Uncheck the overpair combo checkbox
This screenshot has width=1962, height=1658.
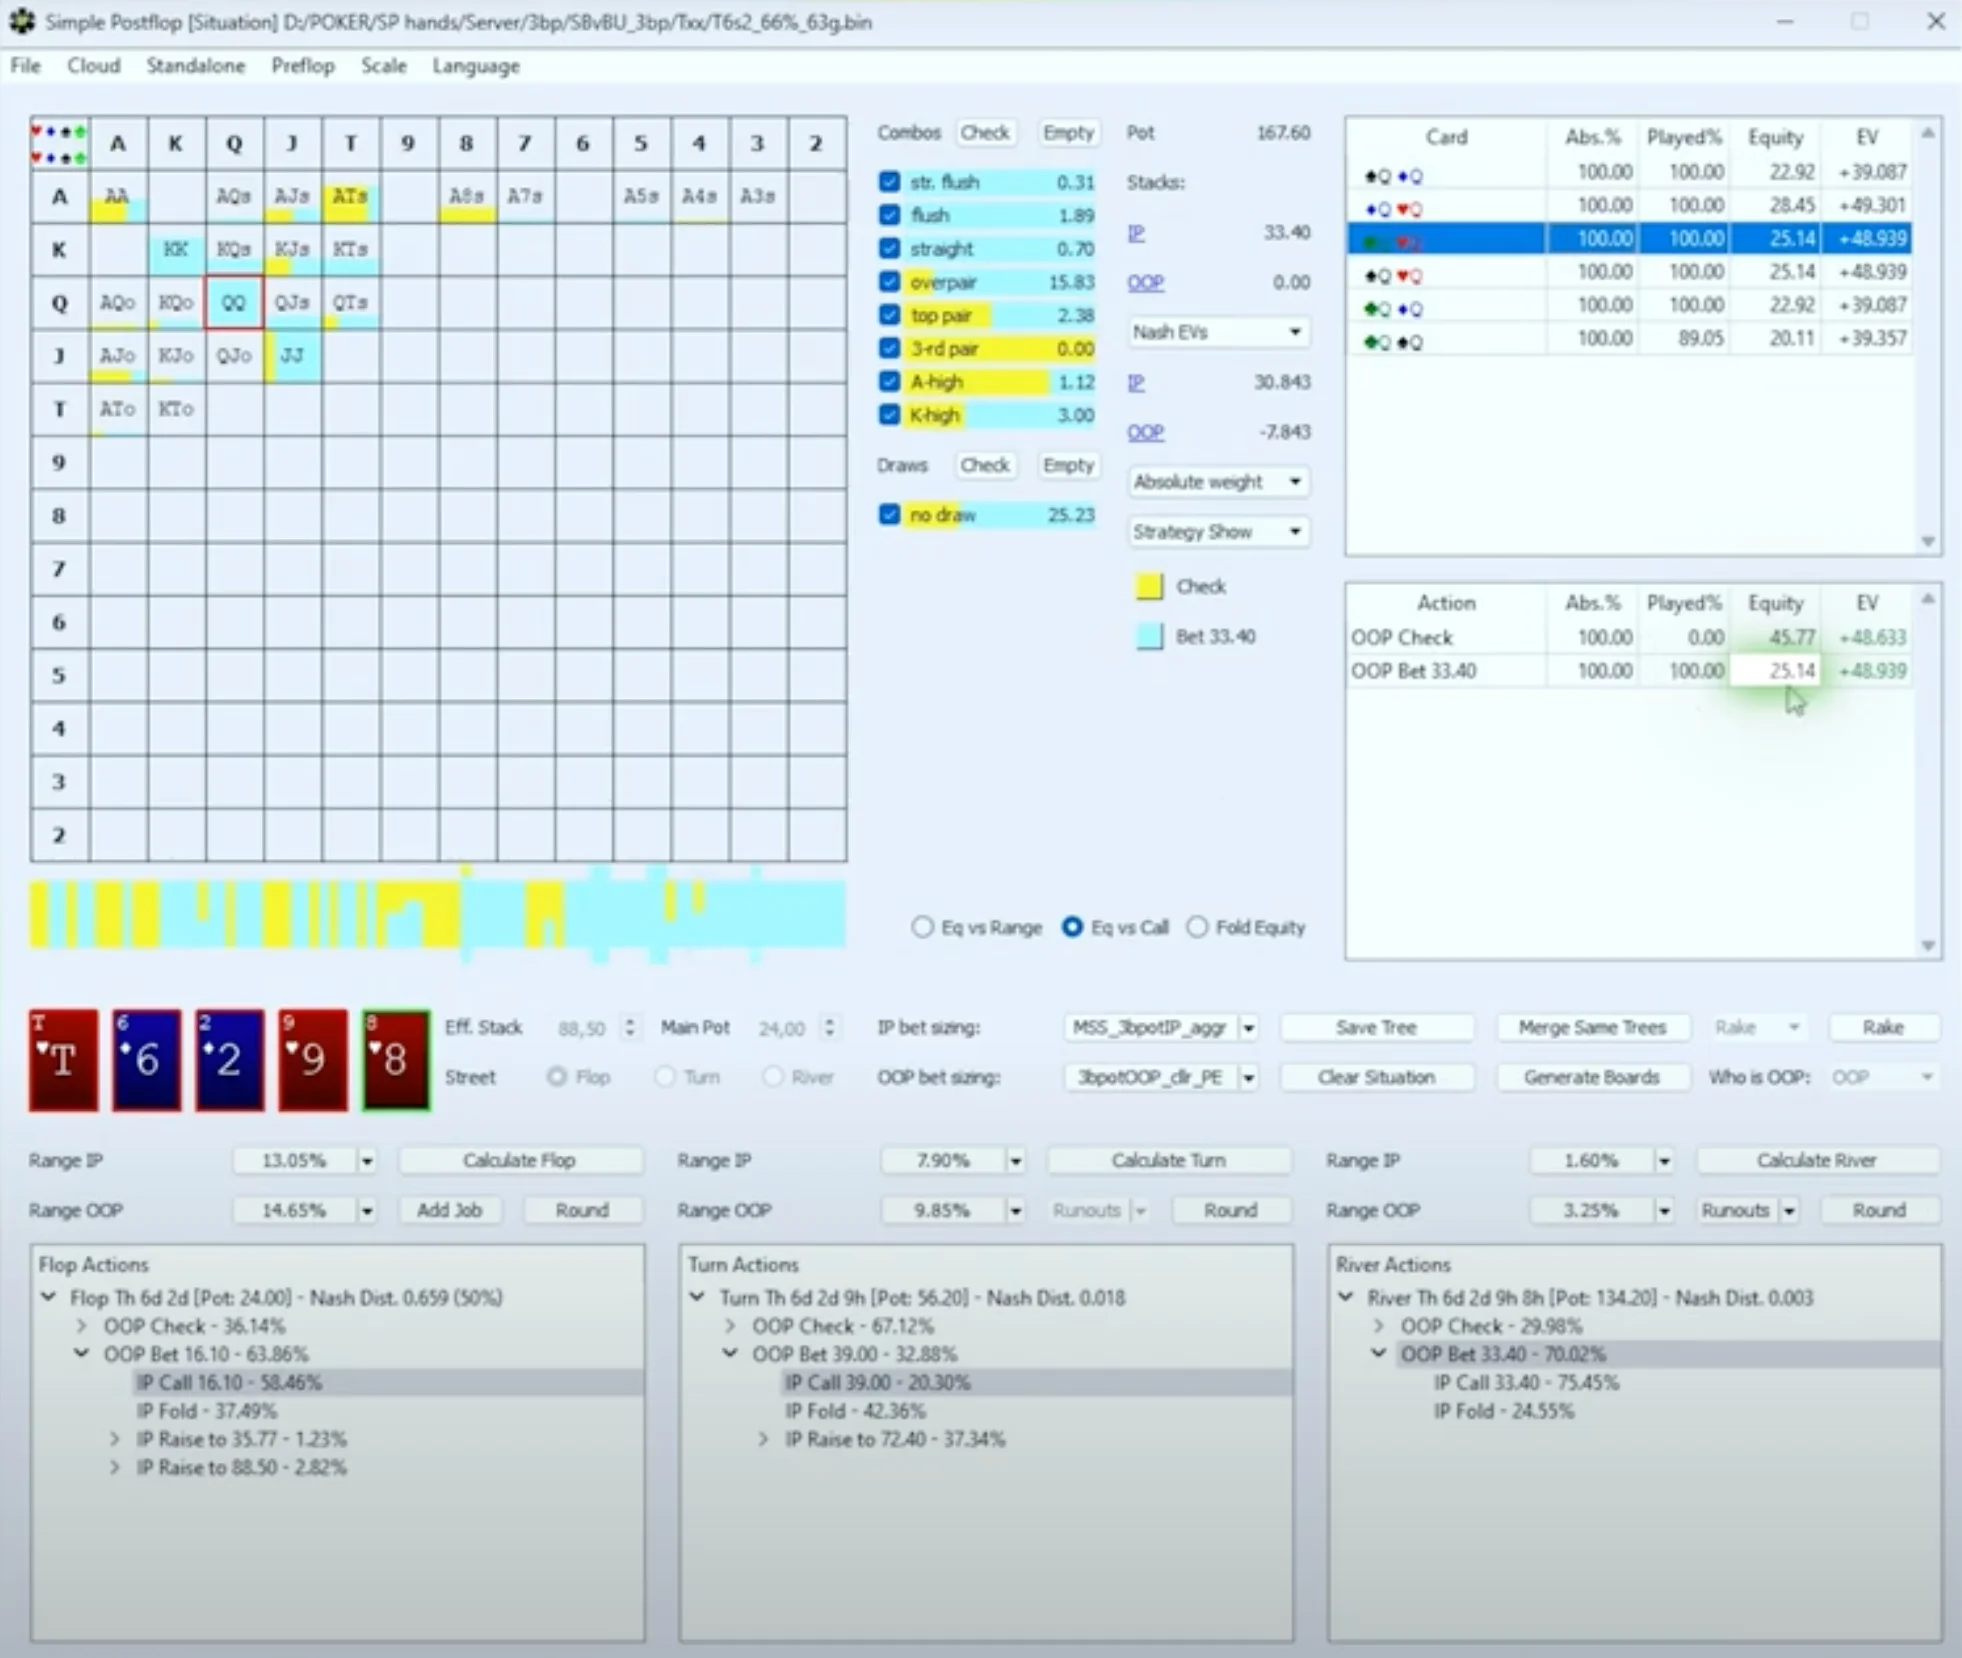click(x=889, y=282)
